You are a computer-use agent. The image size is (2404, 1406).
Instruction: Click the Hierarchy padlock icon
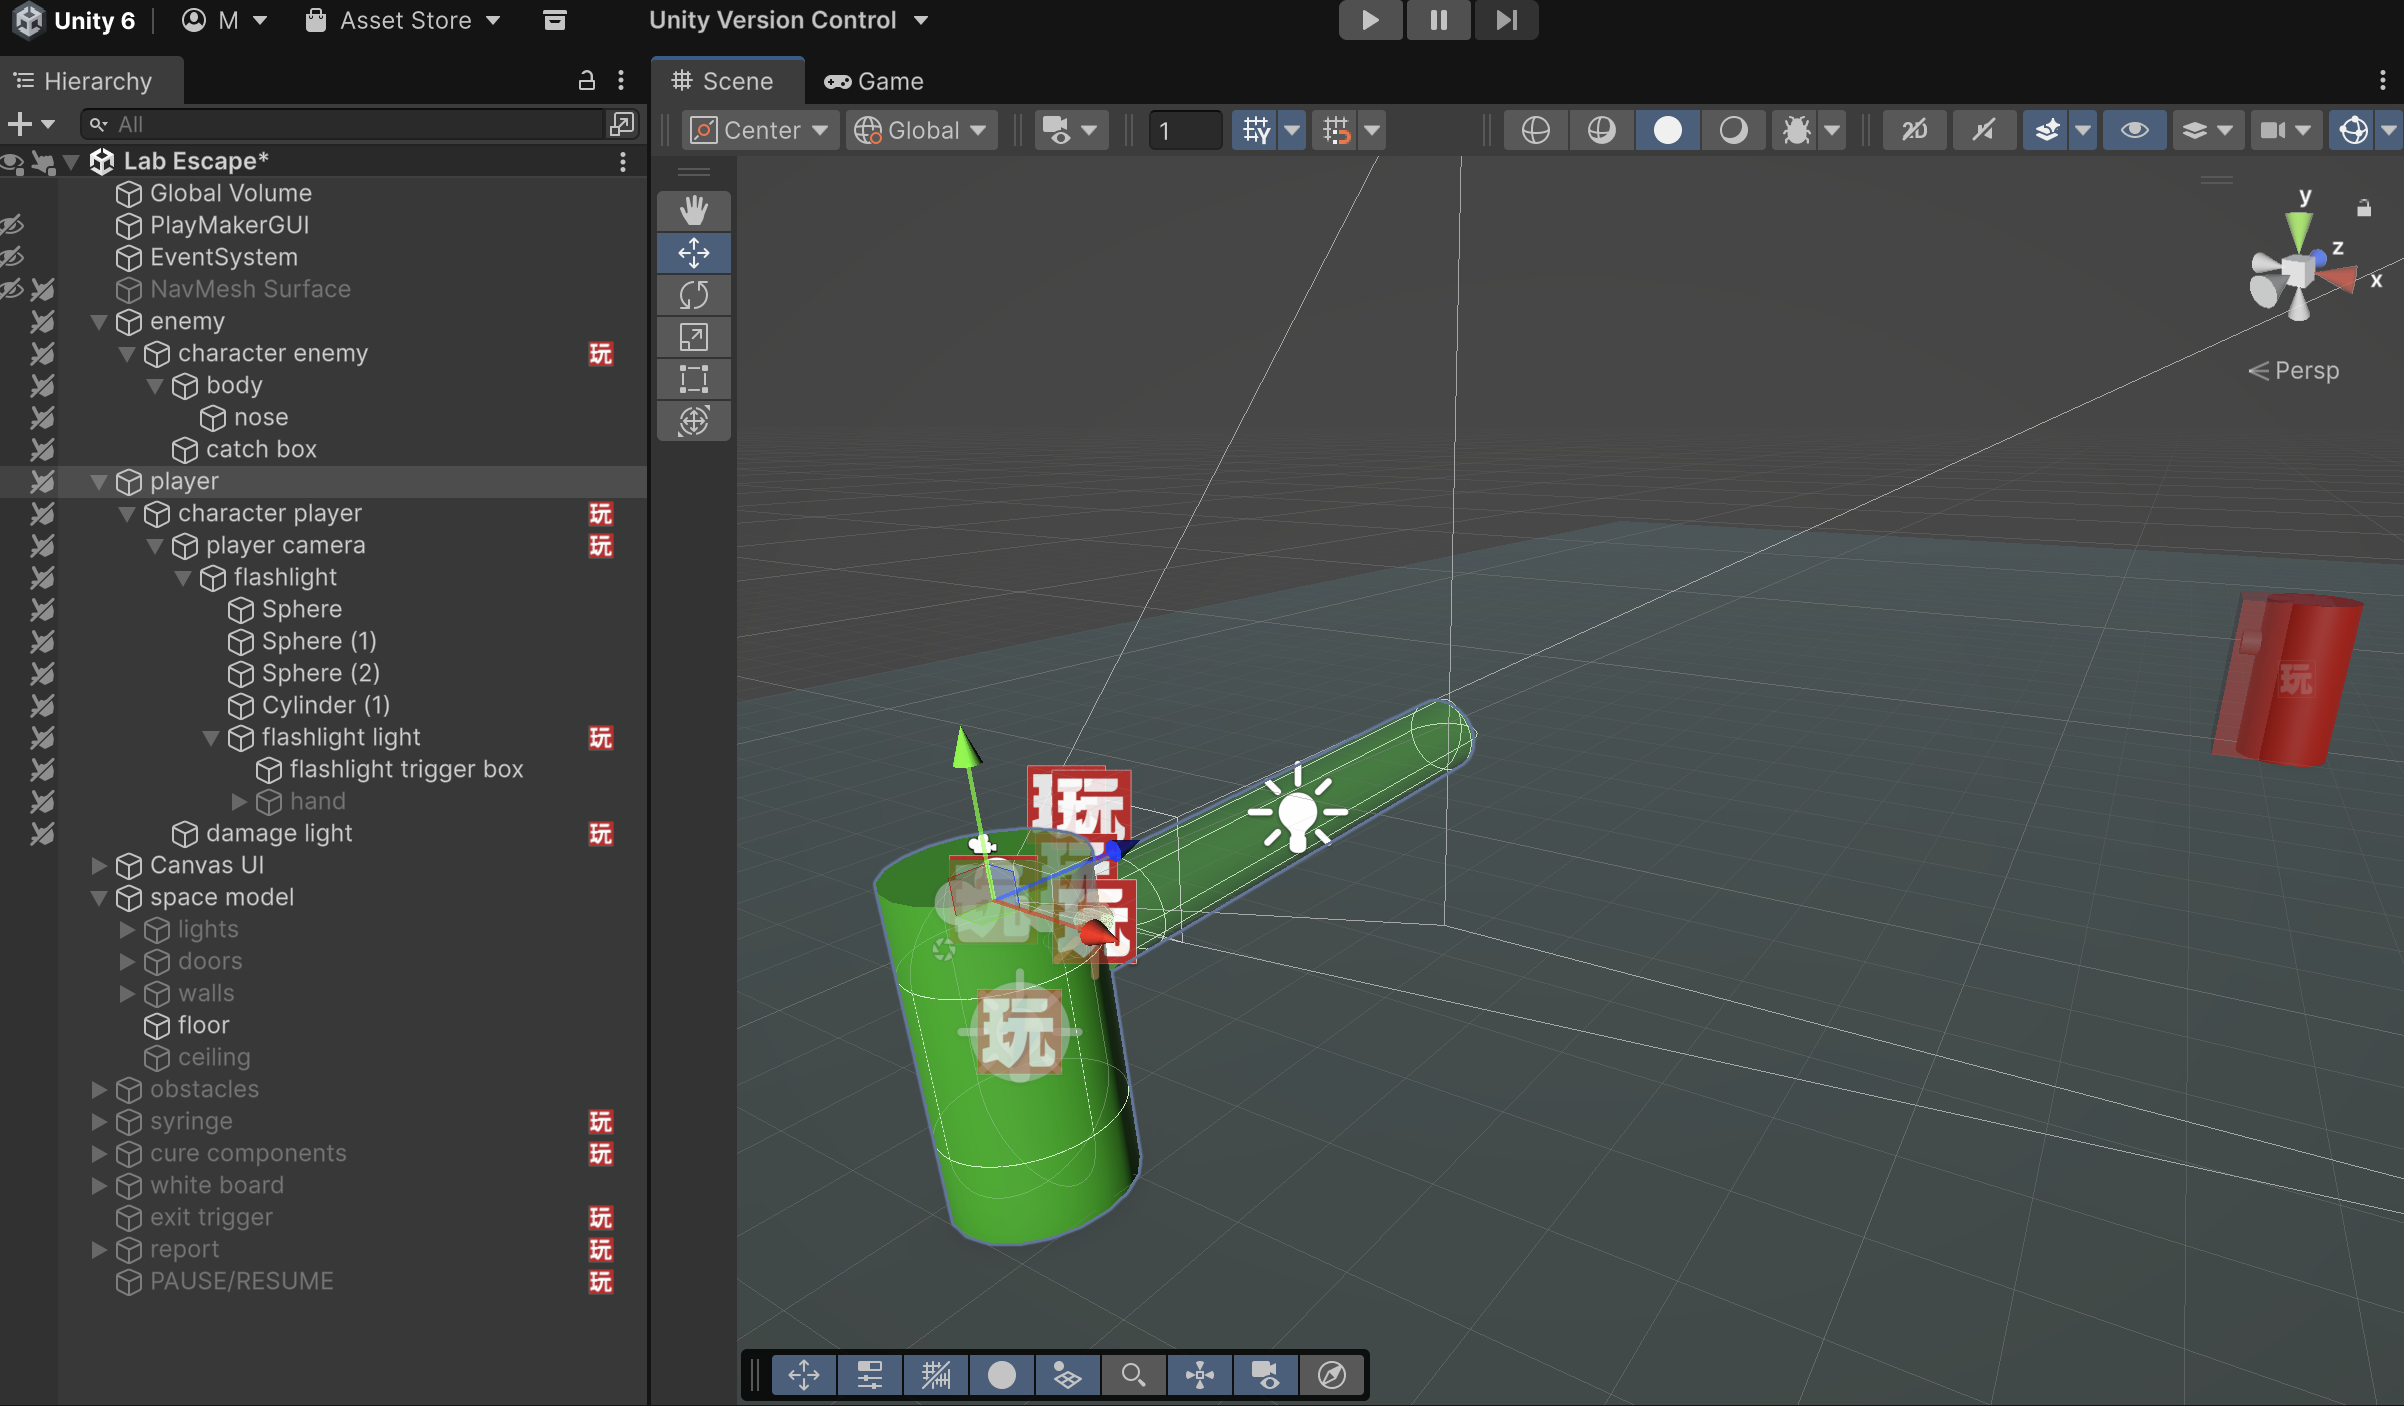coord(586,81)
